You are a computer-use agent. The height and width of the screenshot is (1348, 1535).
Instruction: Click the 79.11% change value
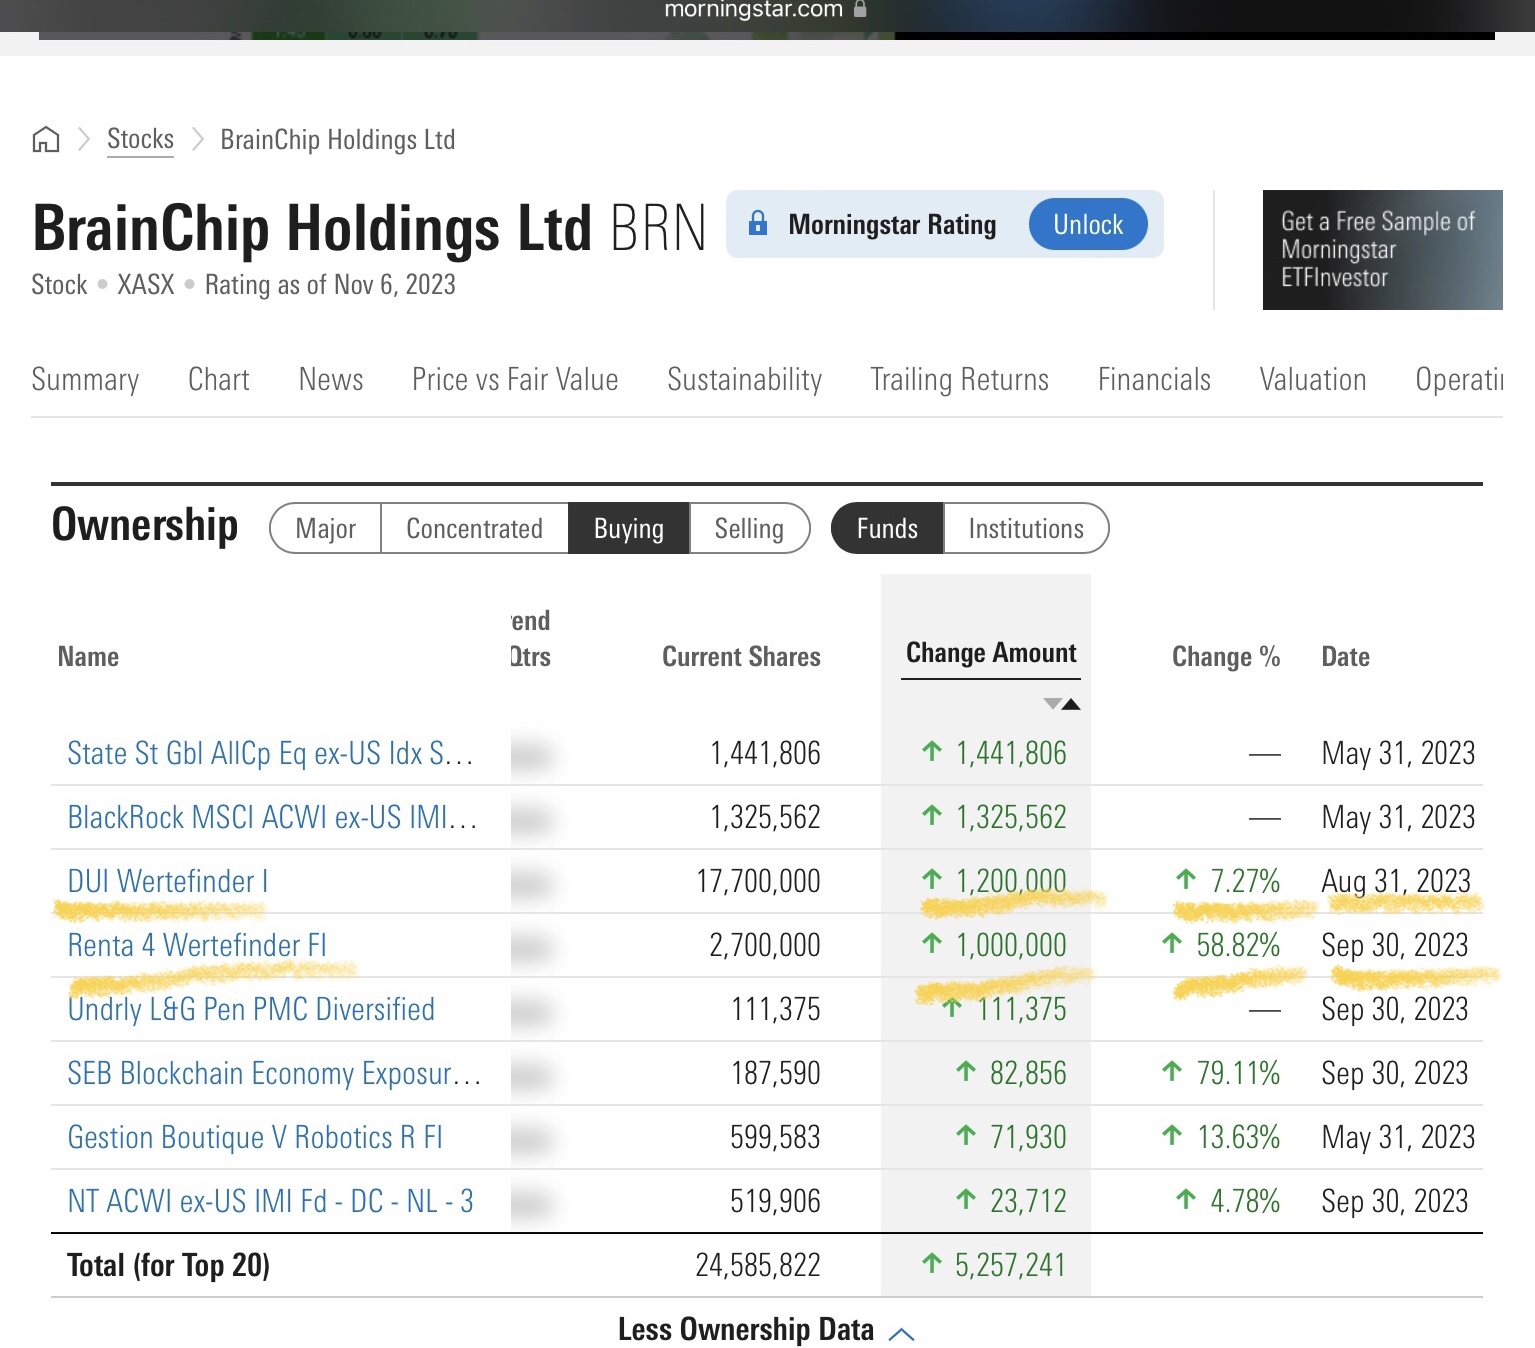(1238, 1073)
